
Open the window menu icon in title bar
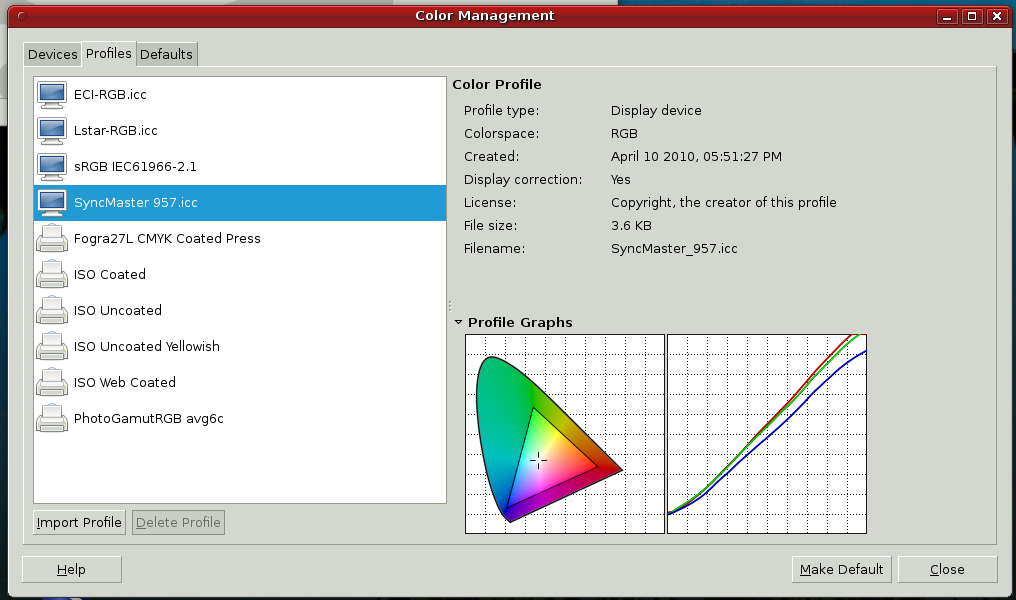[x=21, y=16]
